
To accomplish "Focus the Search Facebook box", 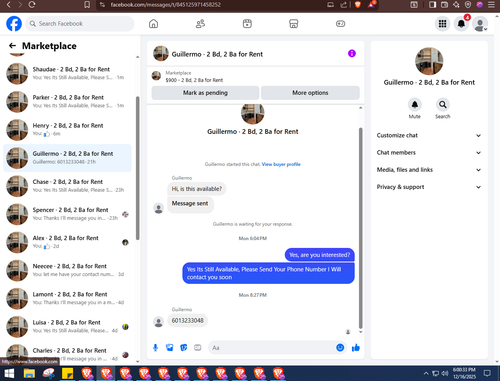I will (80, 24).
